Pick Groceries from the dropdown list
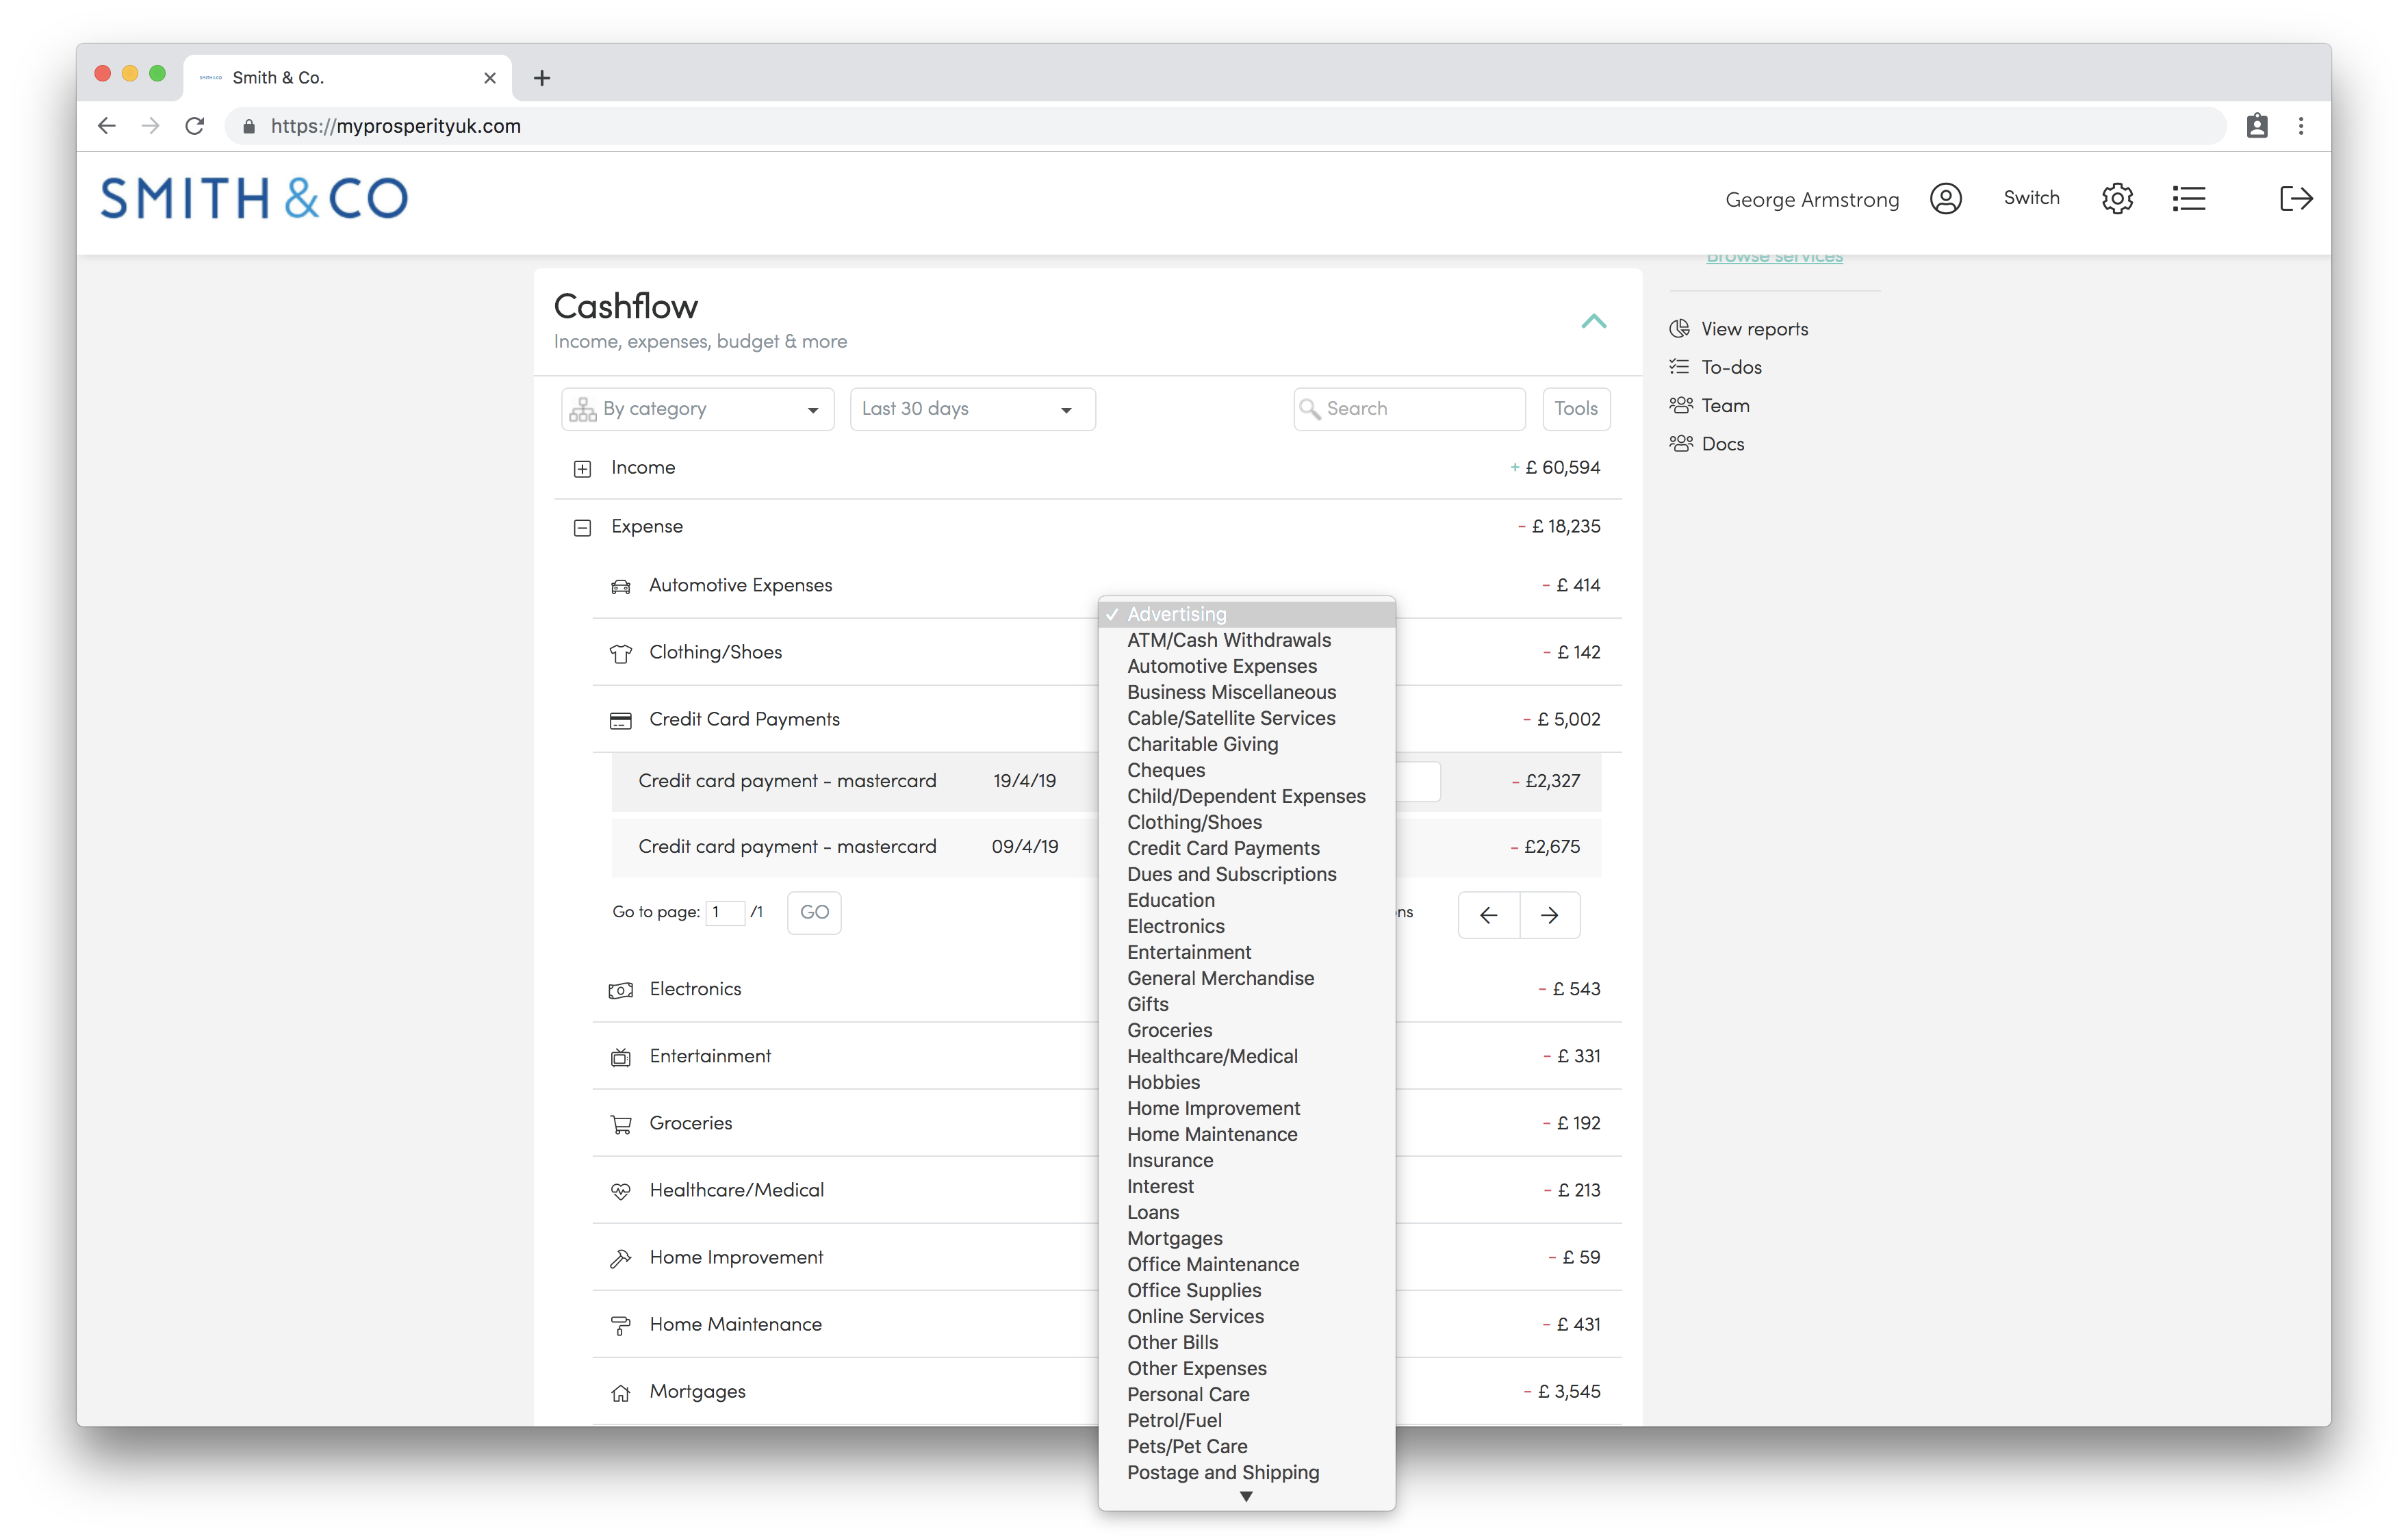The height and width of the screenshot is (1536, 2408). pos(1247,1030)
